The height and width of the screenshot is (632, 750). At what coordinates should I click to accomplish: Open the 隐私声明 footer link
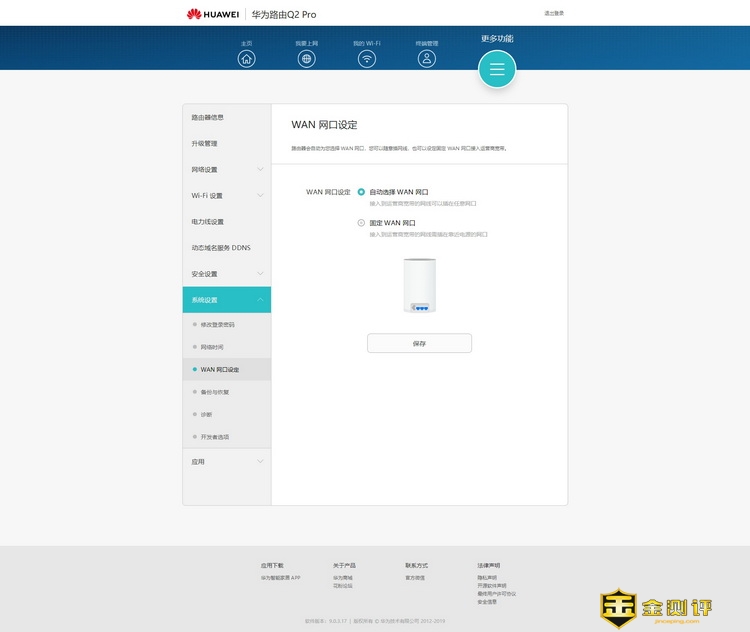pyautogui.click(x=487, y=578)
